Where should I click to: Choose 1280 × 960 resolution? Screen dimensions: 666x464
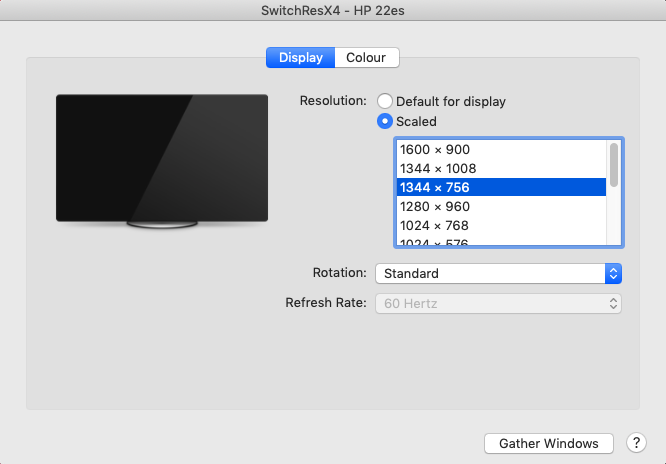501,207
